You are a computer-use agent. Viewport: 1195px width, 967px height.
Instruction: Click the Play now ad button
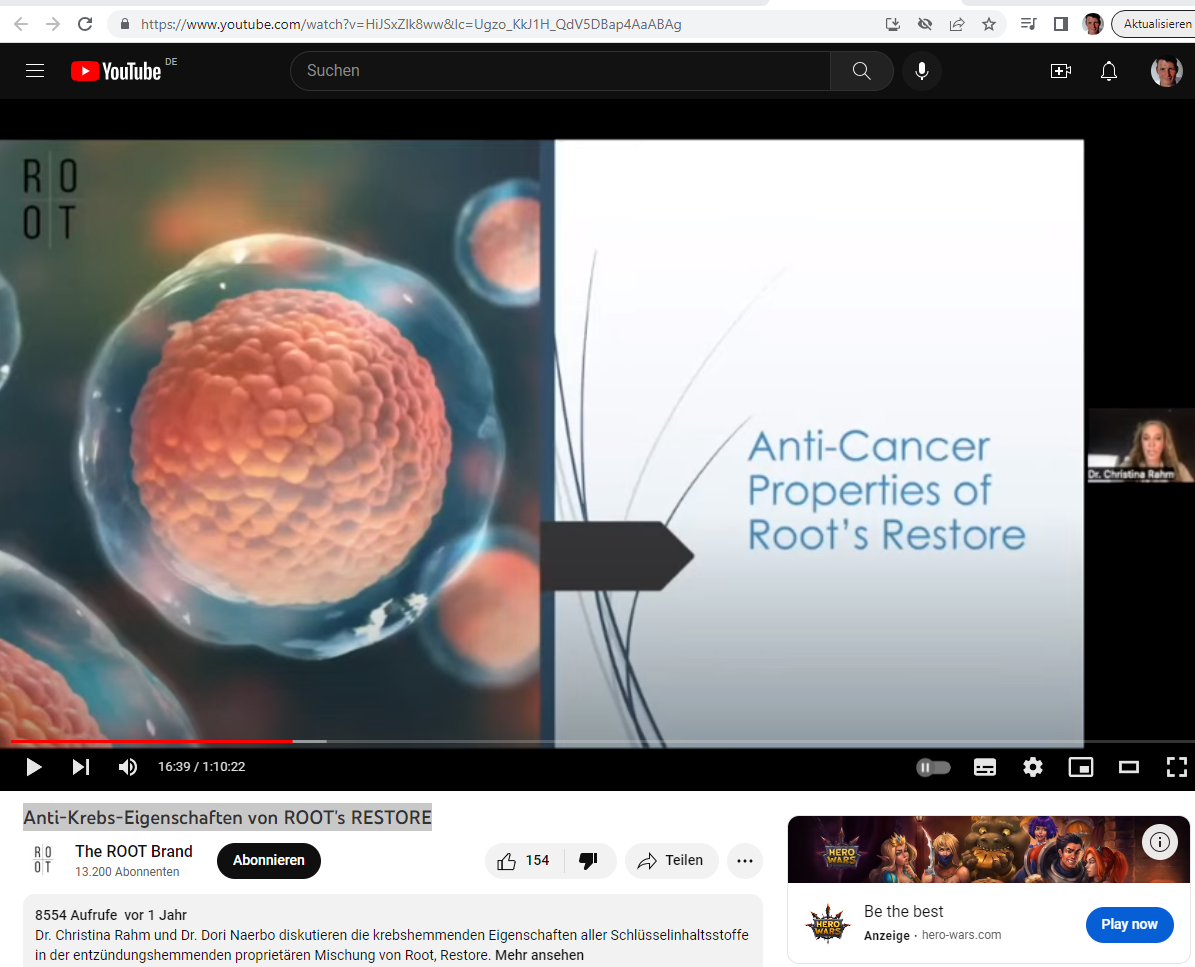(x=1129, y=924)
